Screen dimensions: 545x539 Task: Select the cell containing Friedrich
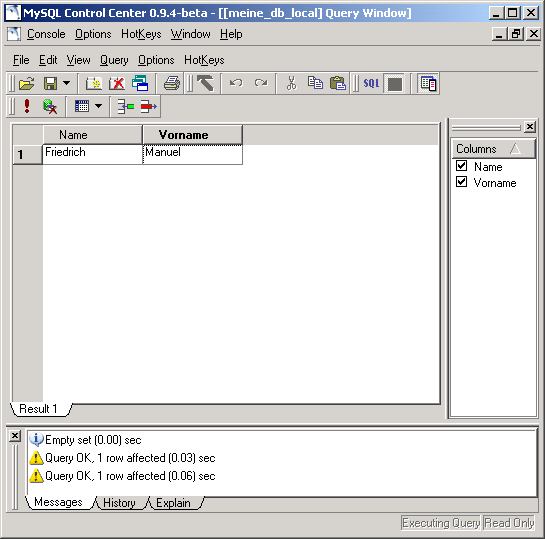(92, 154)
